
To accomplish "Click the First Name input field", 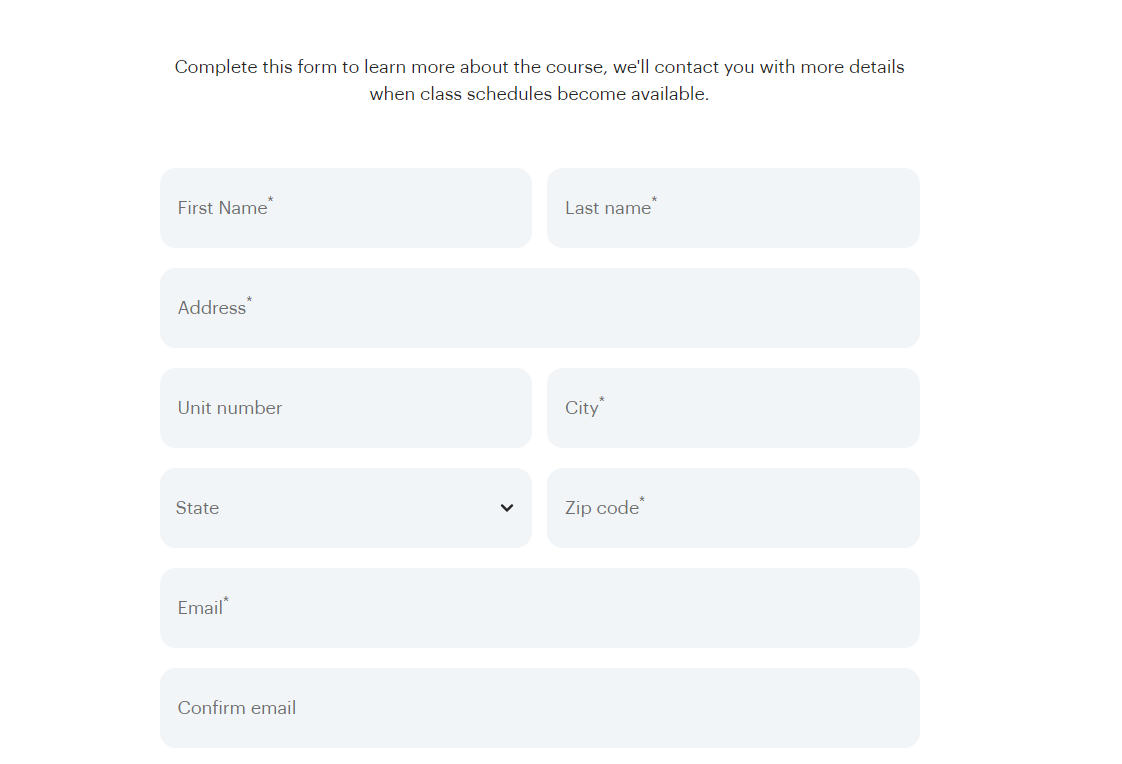I will [x=346, y=208].
